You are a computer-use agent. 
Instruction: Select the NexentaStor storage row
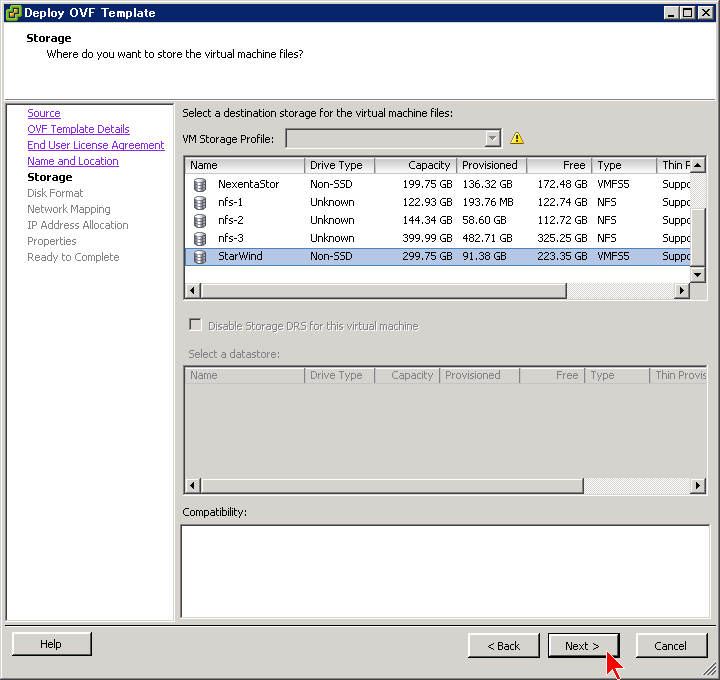click(x=438, y=185)
